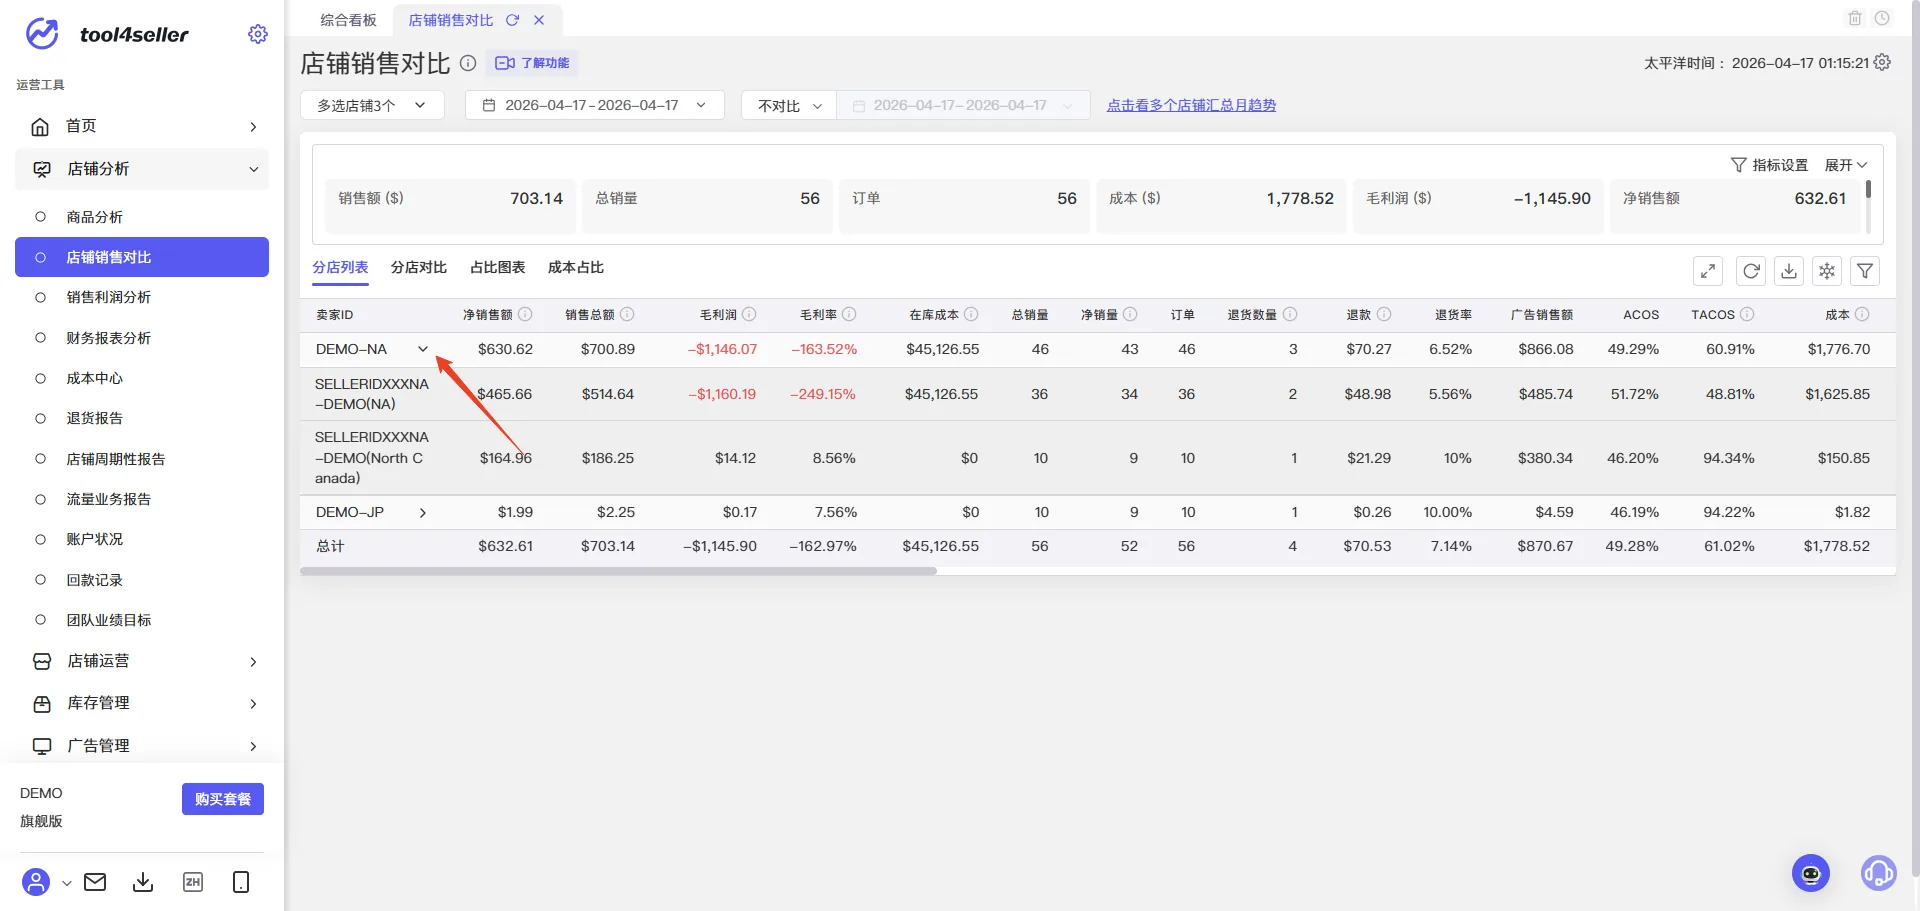Switch language with ZH icon
The image size is (1920, 911).
193,882
